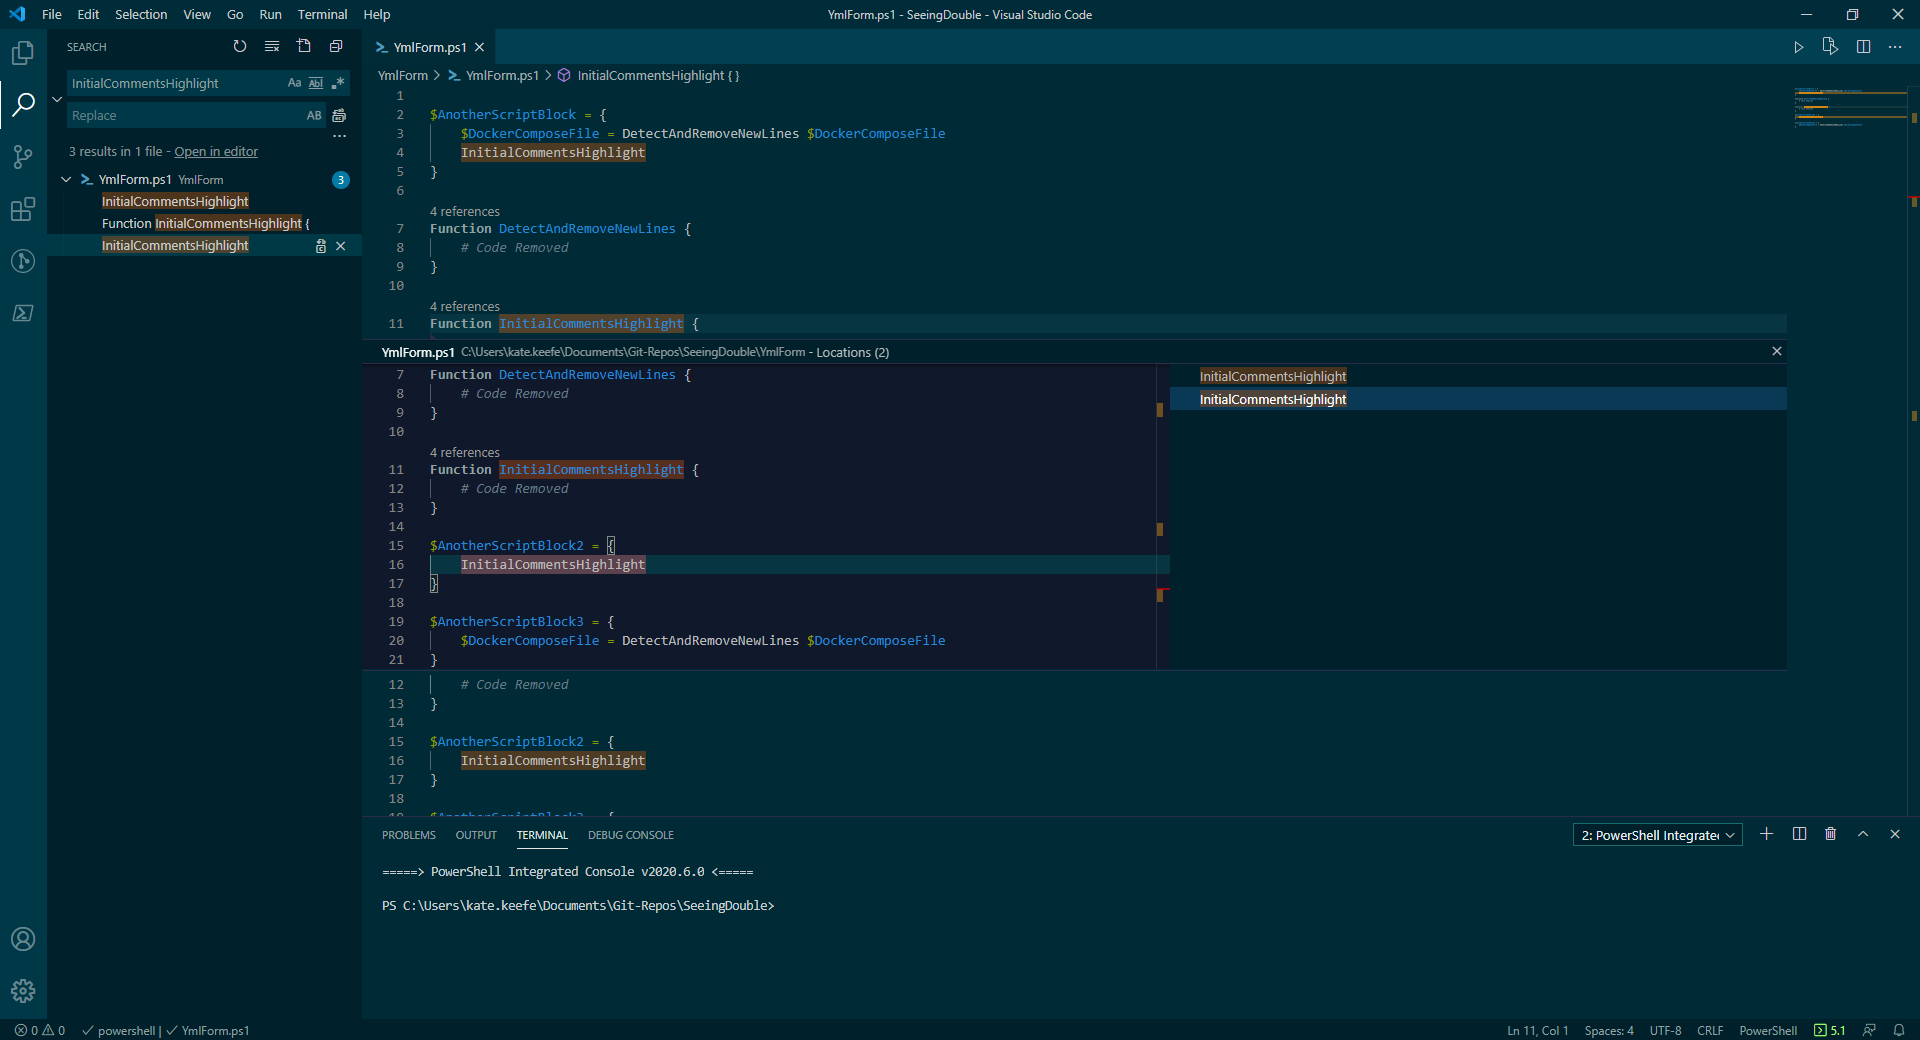Dismiss the third search result
The height and width of the screenshot is (1040, 1920).
(341, 246)
